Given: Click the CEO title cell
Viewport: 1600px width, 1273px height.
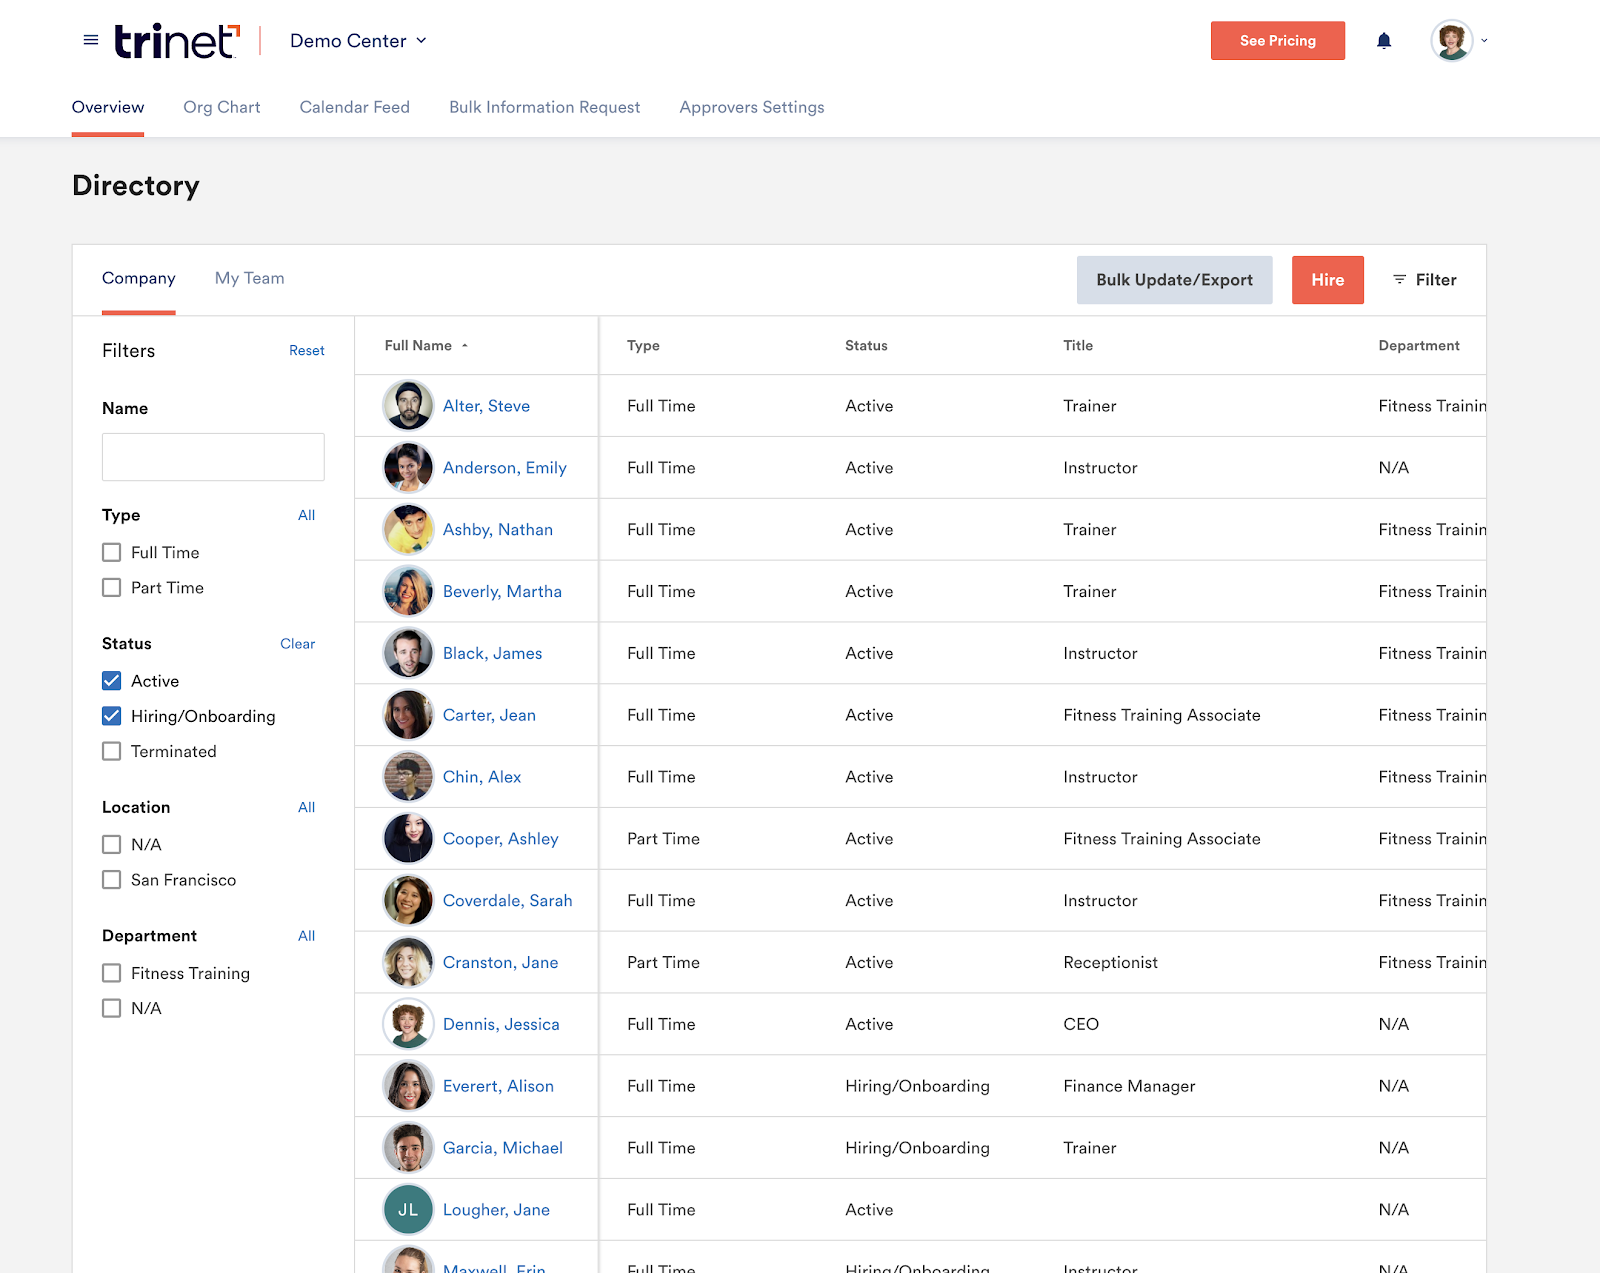Looking at the screenshot, I should click(x=1081, y=1024).
